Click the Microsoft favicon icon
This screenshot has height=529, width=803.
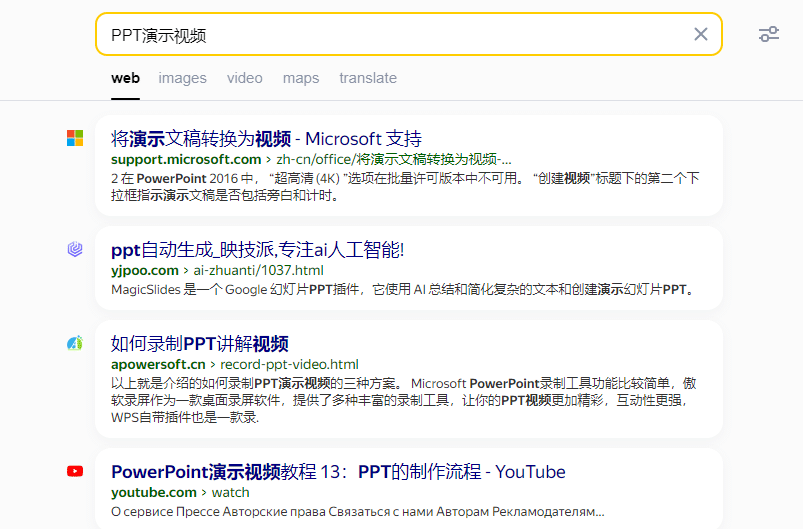[75, 138]
